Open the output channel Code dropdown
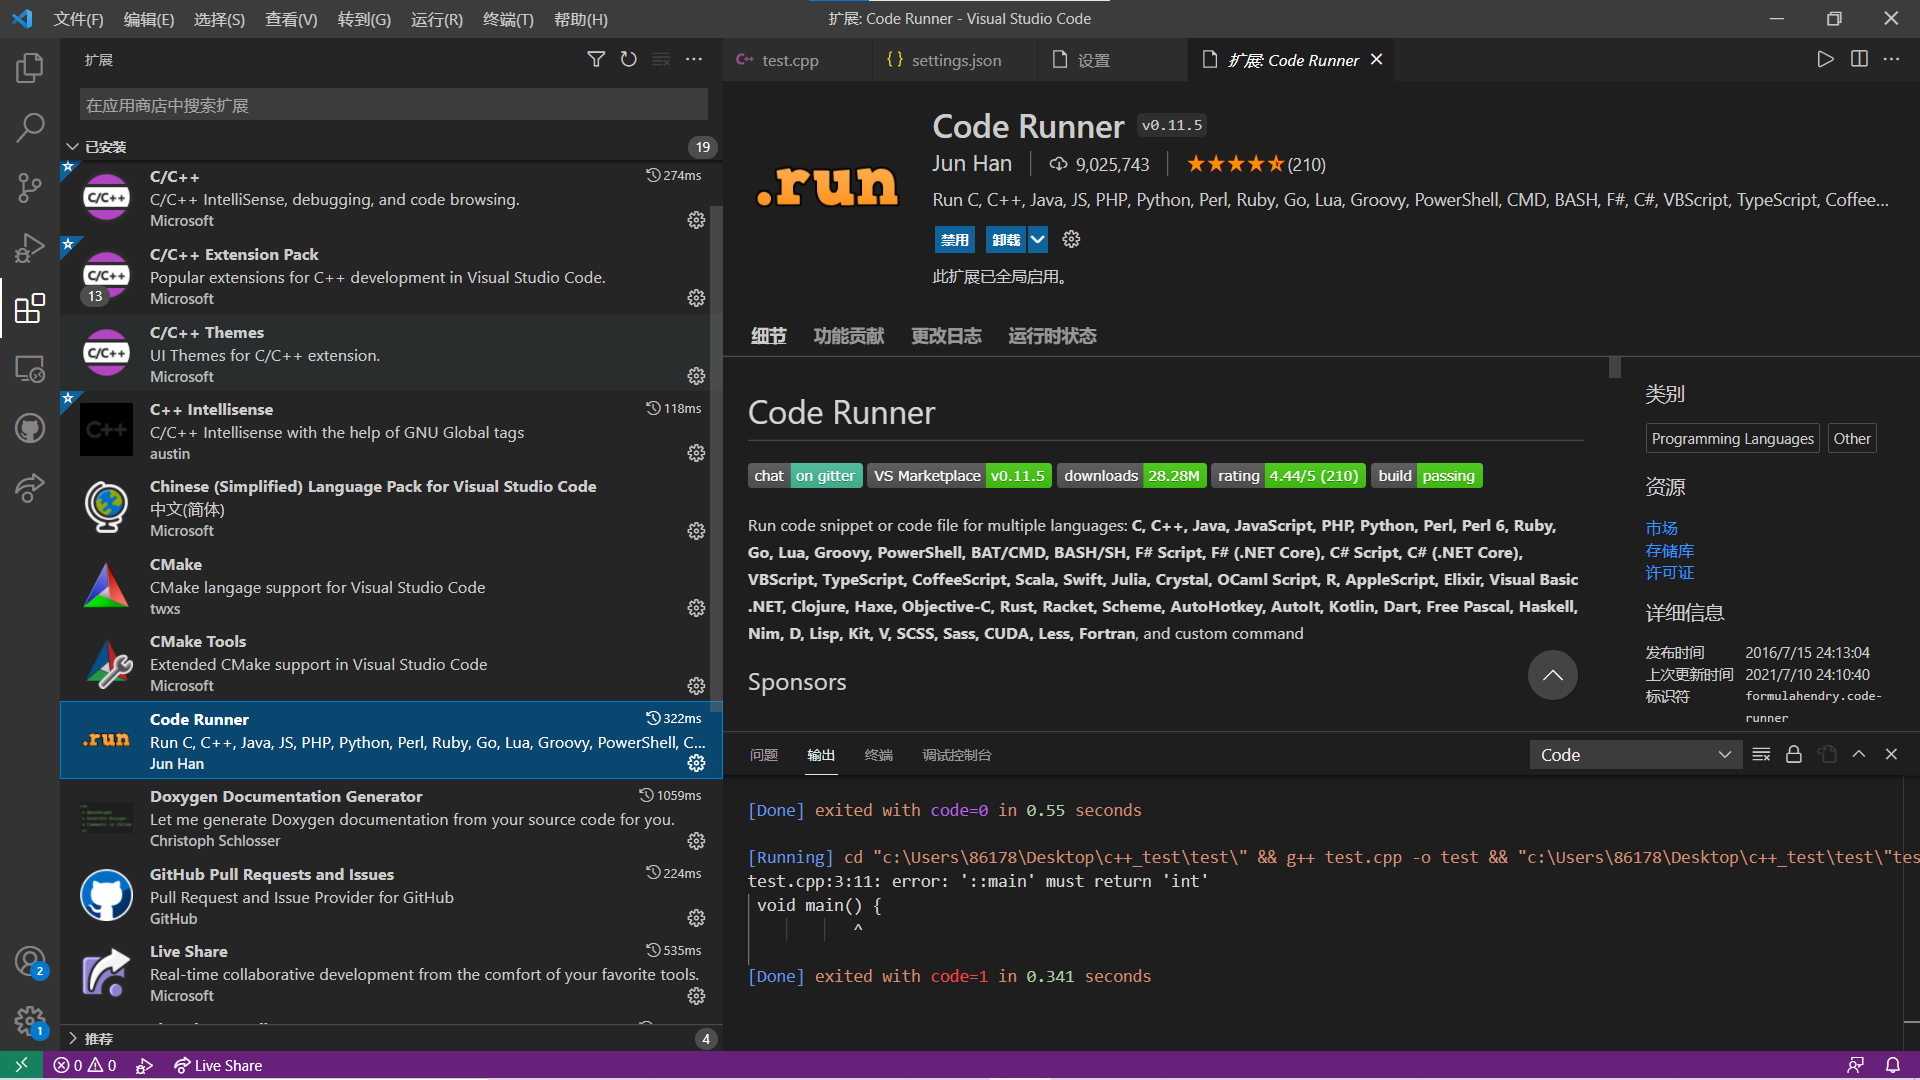This screenshot has height=1080, width=1920. tap(1636, 755)
